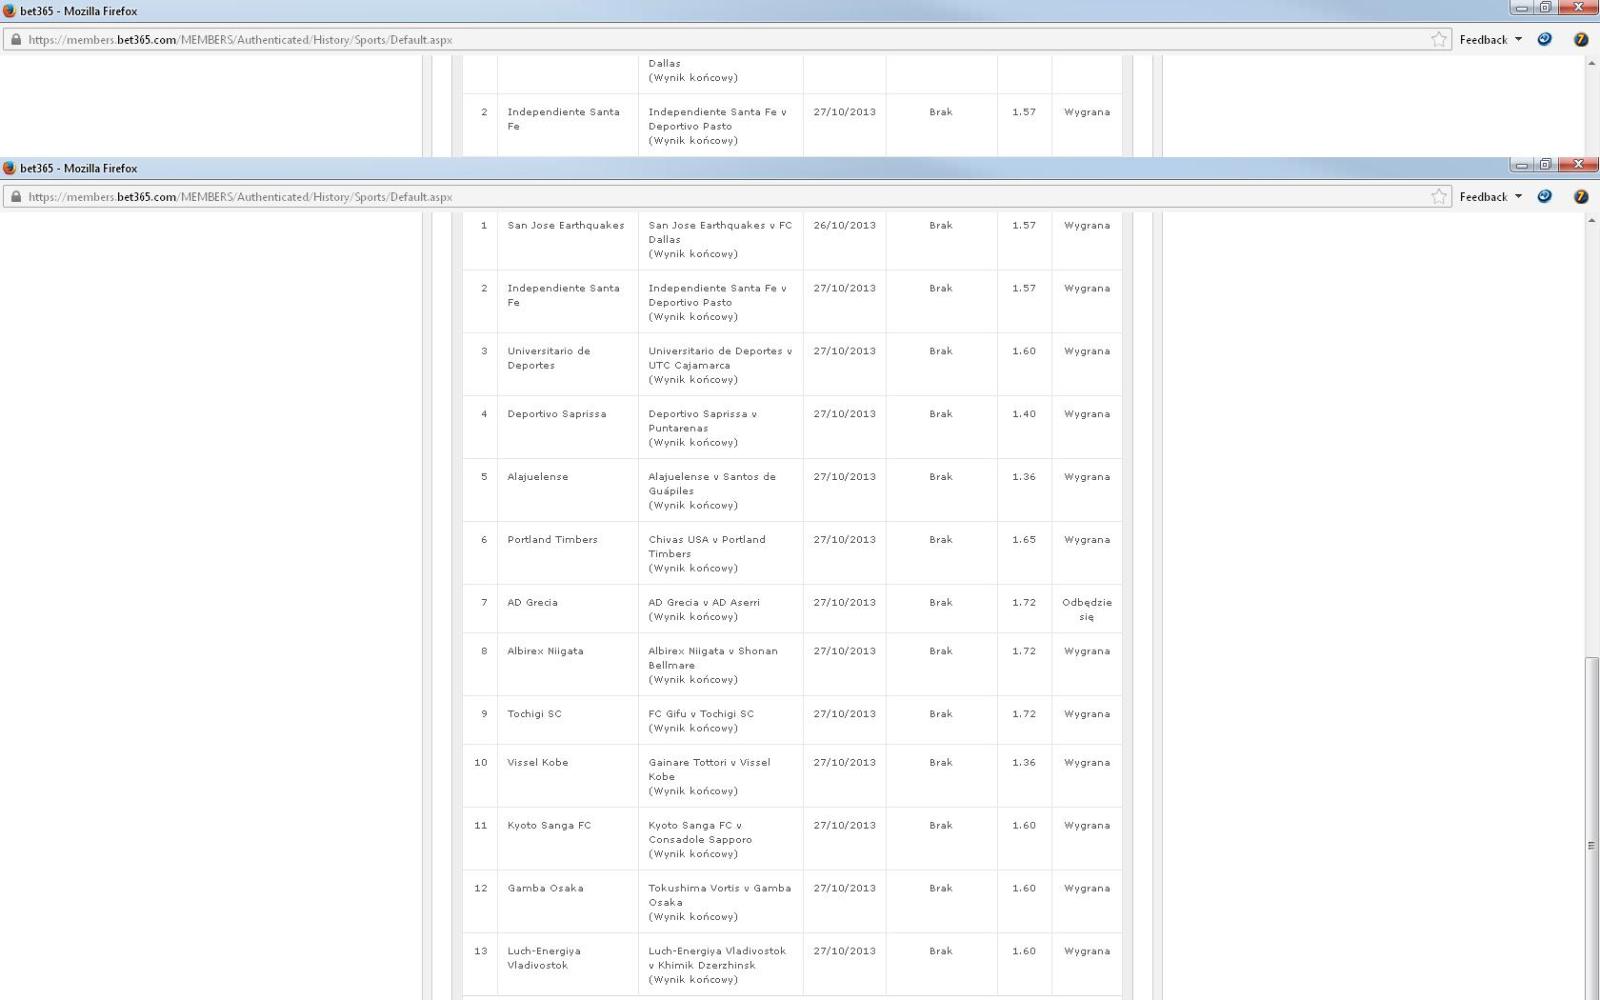Click Firefox logo in back window title bar
This screenshot has height=1000, width=1600.
pos(10,11)
